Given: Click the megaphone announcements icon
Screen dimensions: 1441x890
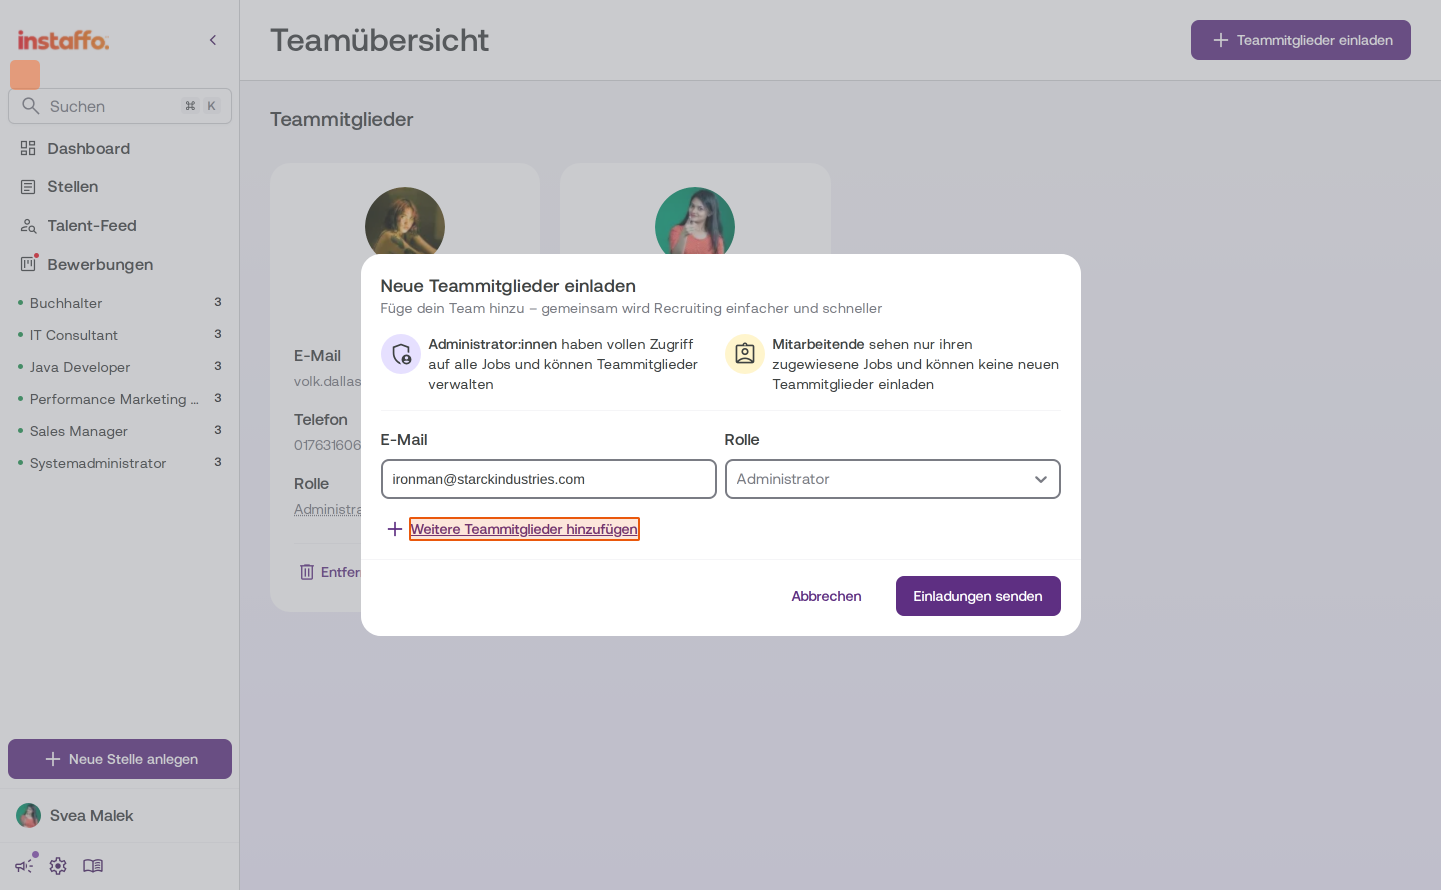Looking at the screenshot, I should coord(24,866).
